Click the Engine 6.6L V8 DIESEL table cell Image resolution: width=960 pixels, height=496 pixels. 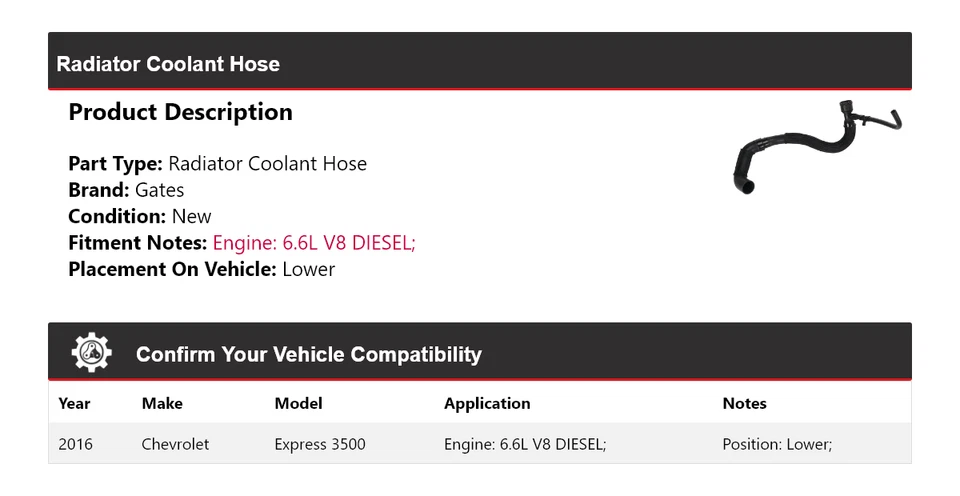tap(525, 444)
